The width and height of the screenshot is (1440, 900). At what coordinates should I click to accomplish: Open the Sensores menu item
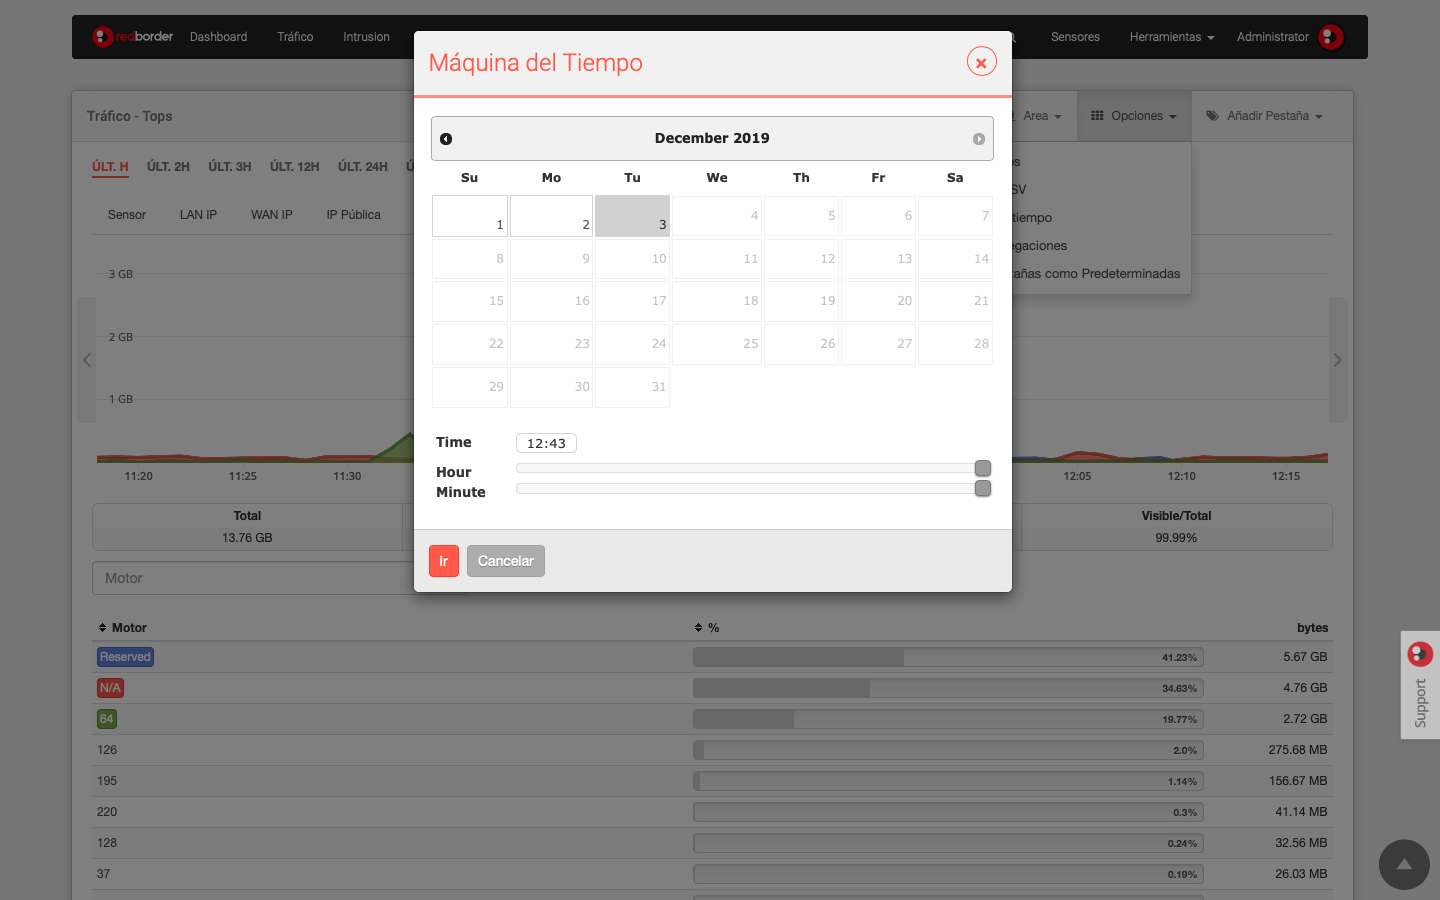tap(1075, 37)
